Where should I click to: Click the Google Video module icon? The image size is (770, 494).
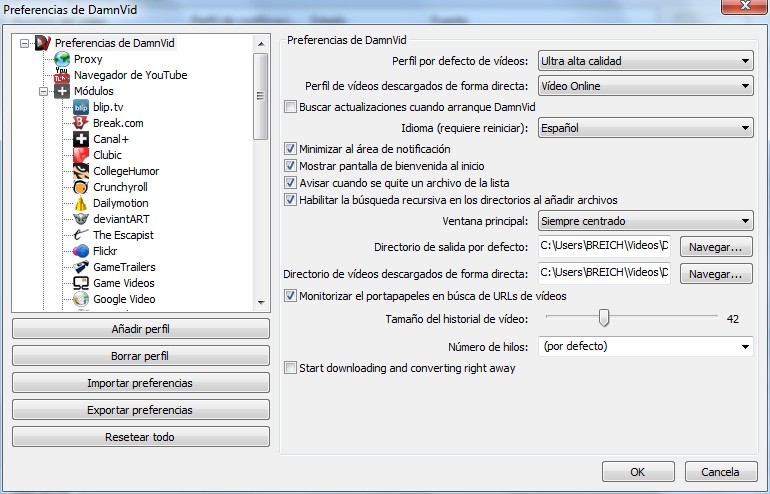click(81, 299)
